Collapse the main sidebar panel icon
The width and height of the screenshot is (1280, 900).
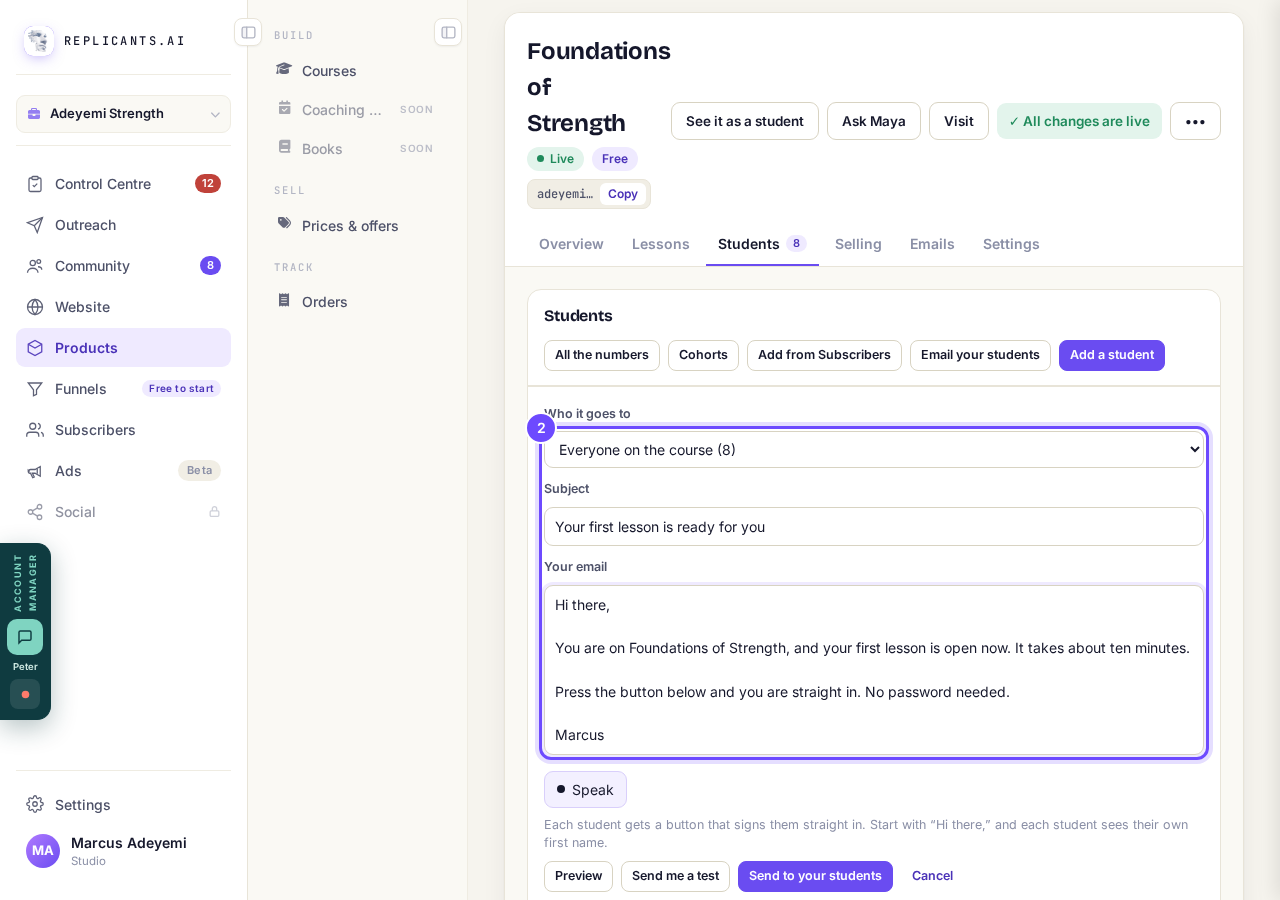point(248,32)
